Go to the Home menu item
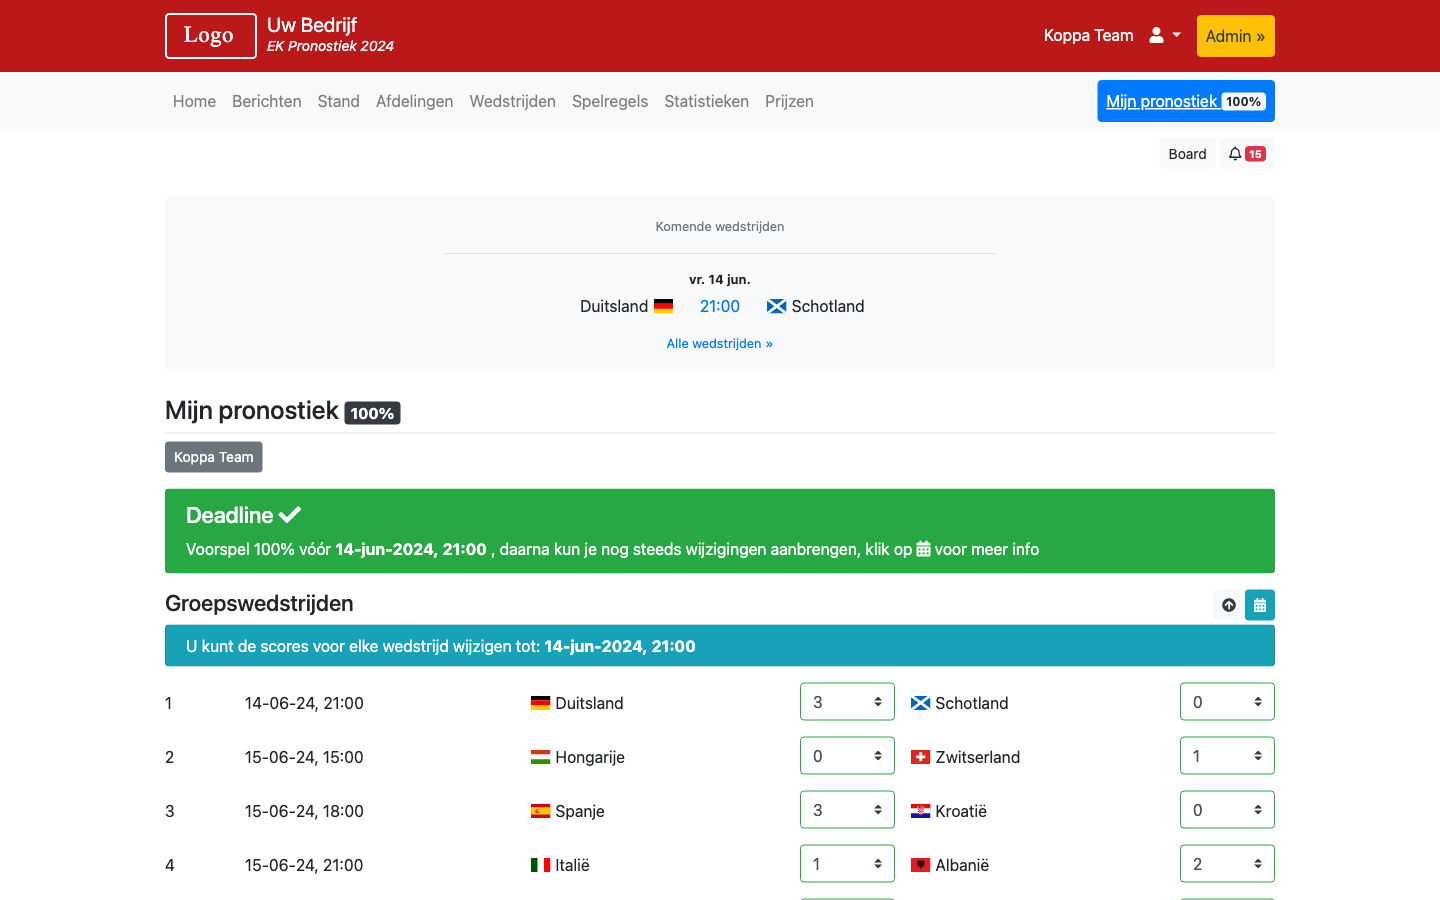Image resolution: width=1440 pixels, height=900 pixels. 194,101
